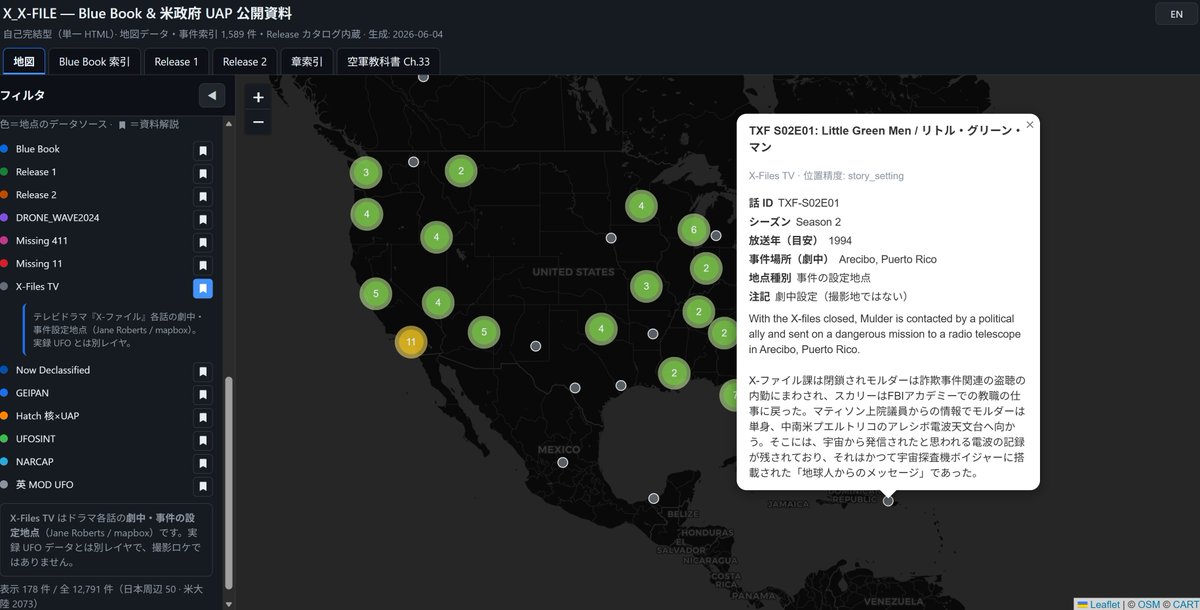Click the フィルタ panel heading
Viewport: 1200px width, 610px height.
coord(22,95)
